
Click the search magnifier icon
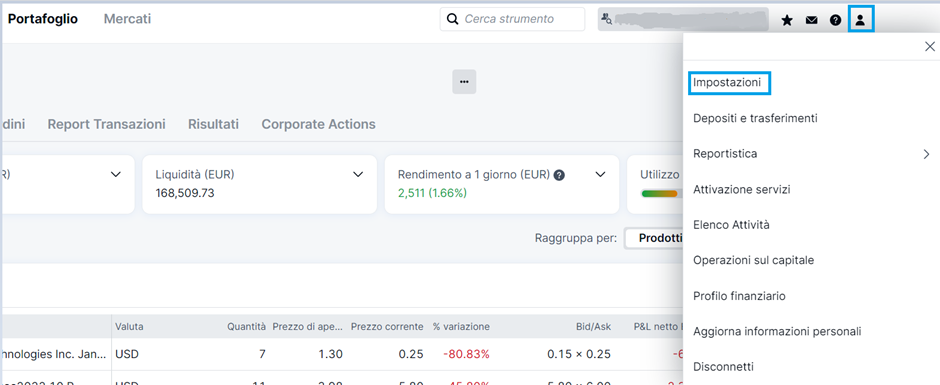point(453,19)
